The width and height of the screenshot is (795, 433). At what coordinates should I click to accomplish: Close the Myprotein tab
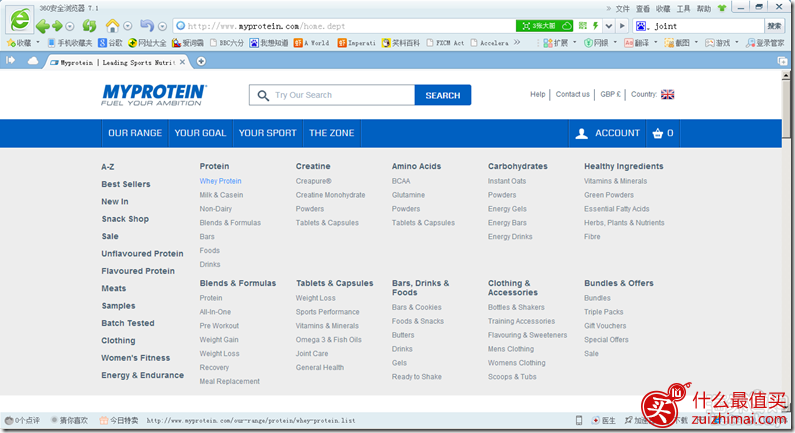[x=183, y=62]
